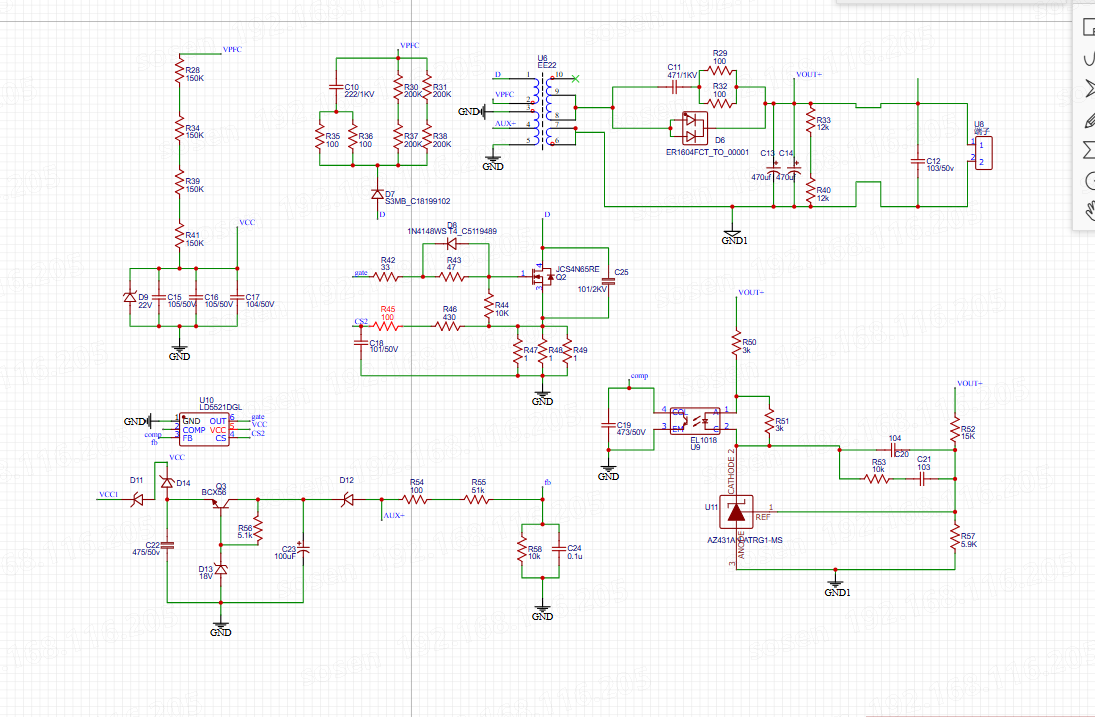Select the U10 LD5521DGL controller chip
The width and height of the screenshot is (1095, 717).
coord(203,428)
